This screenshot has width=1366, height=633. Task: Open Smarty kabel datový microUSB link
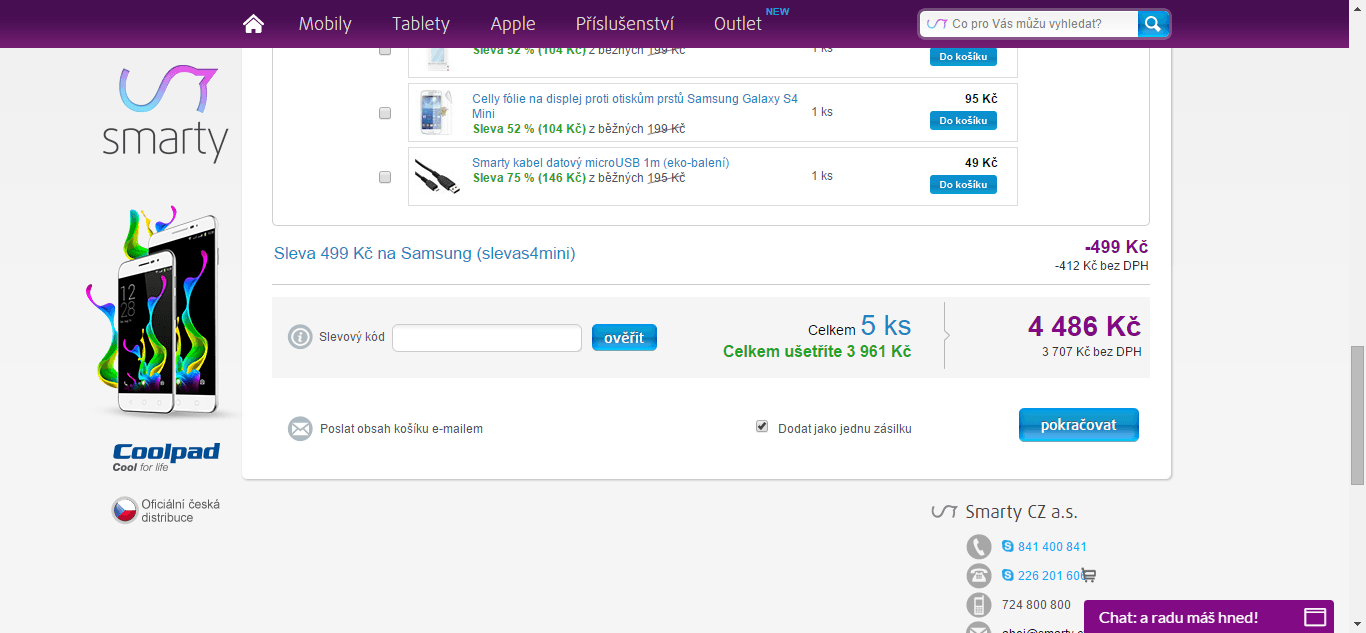click(x=601, y=162)
